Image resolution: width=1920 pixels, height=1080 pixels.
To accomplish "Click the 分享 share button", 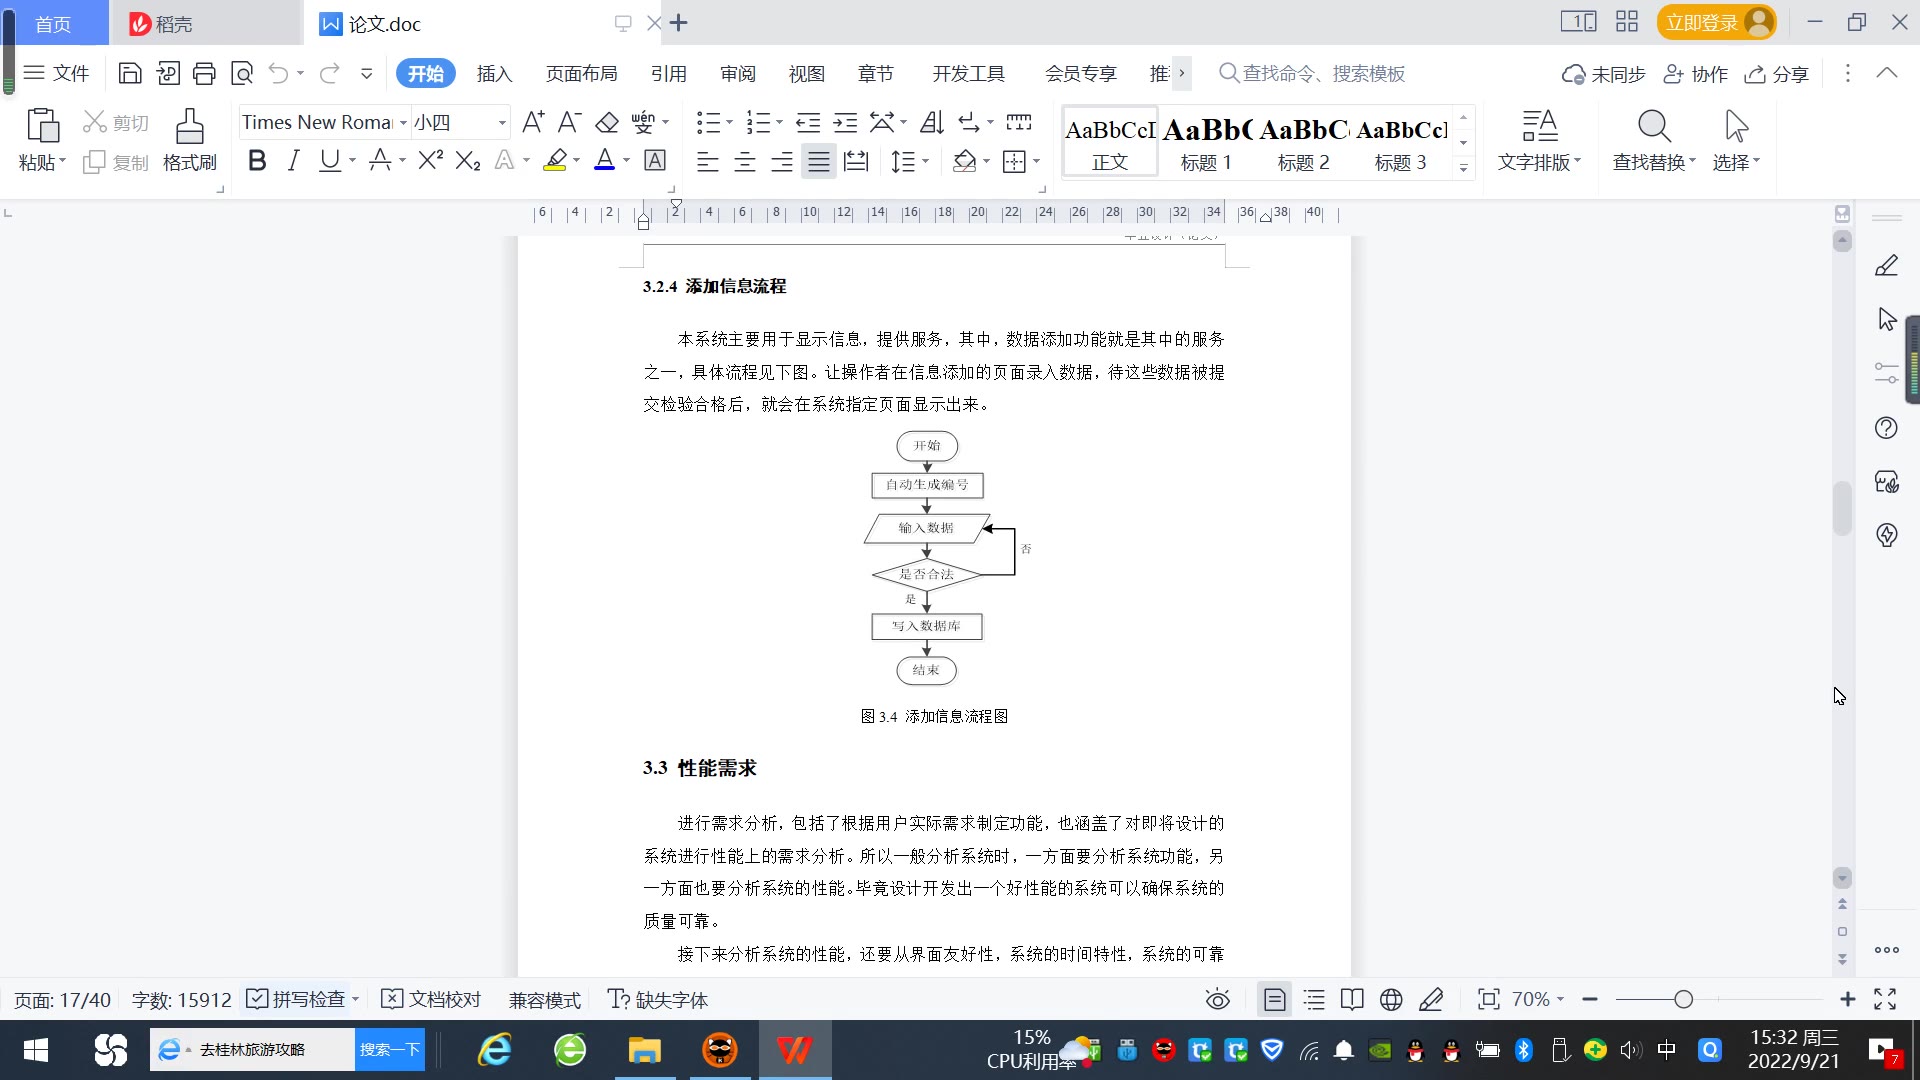I will 1777,74.
